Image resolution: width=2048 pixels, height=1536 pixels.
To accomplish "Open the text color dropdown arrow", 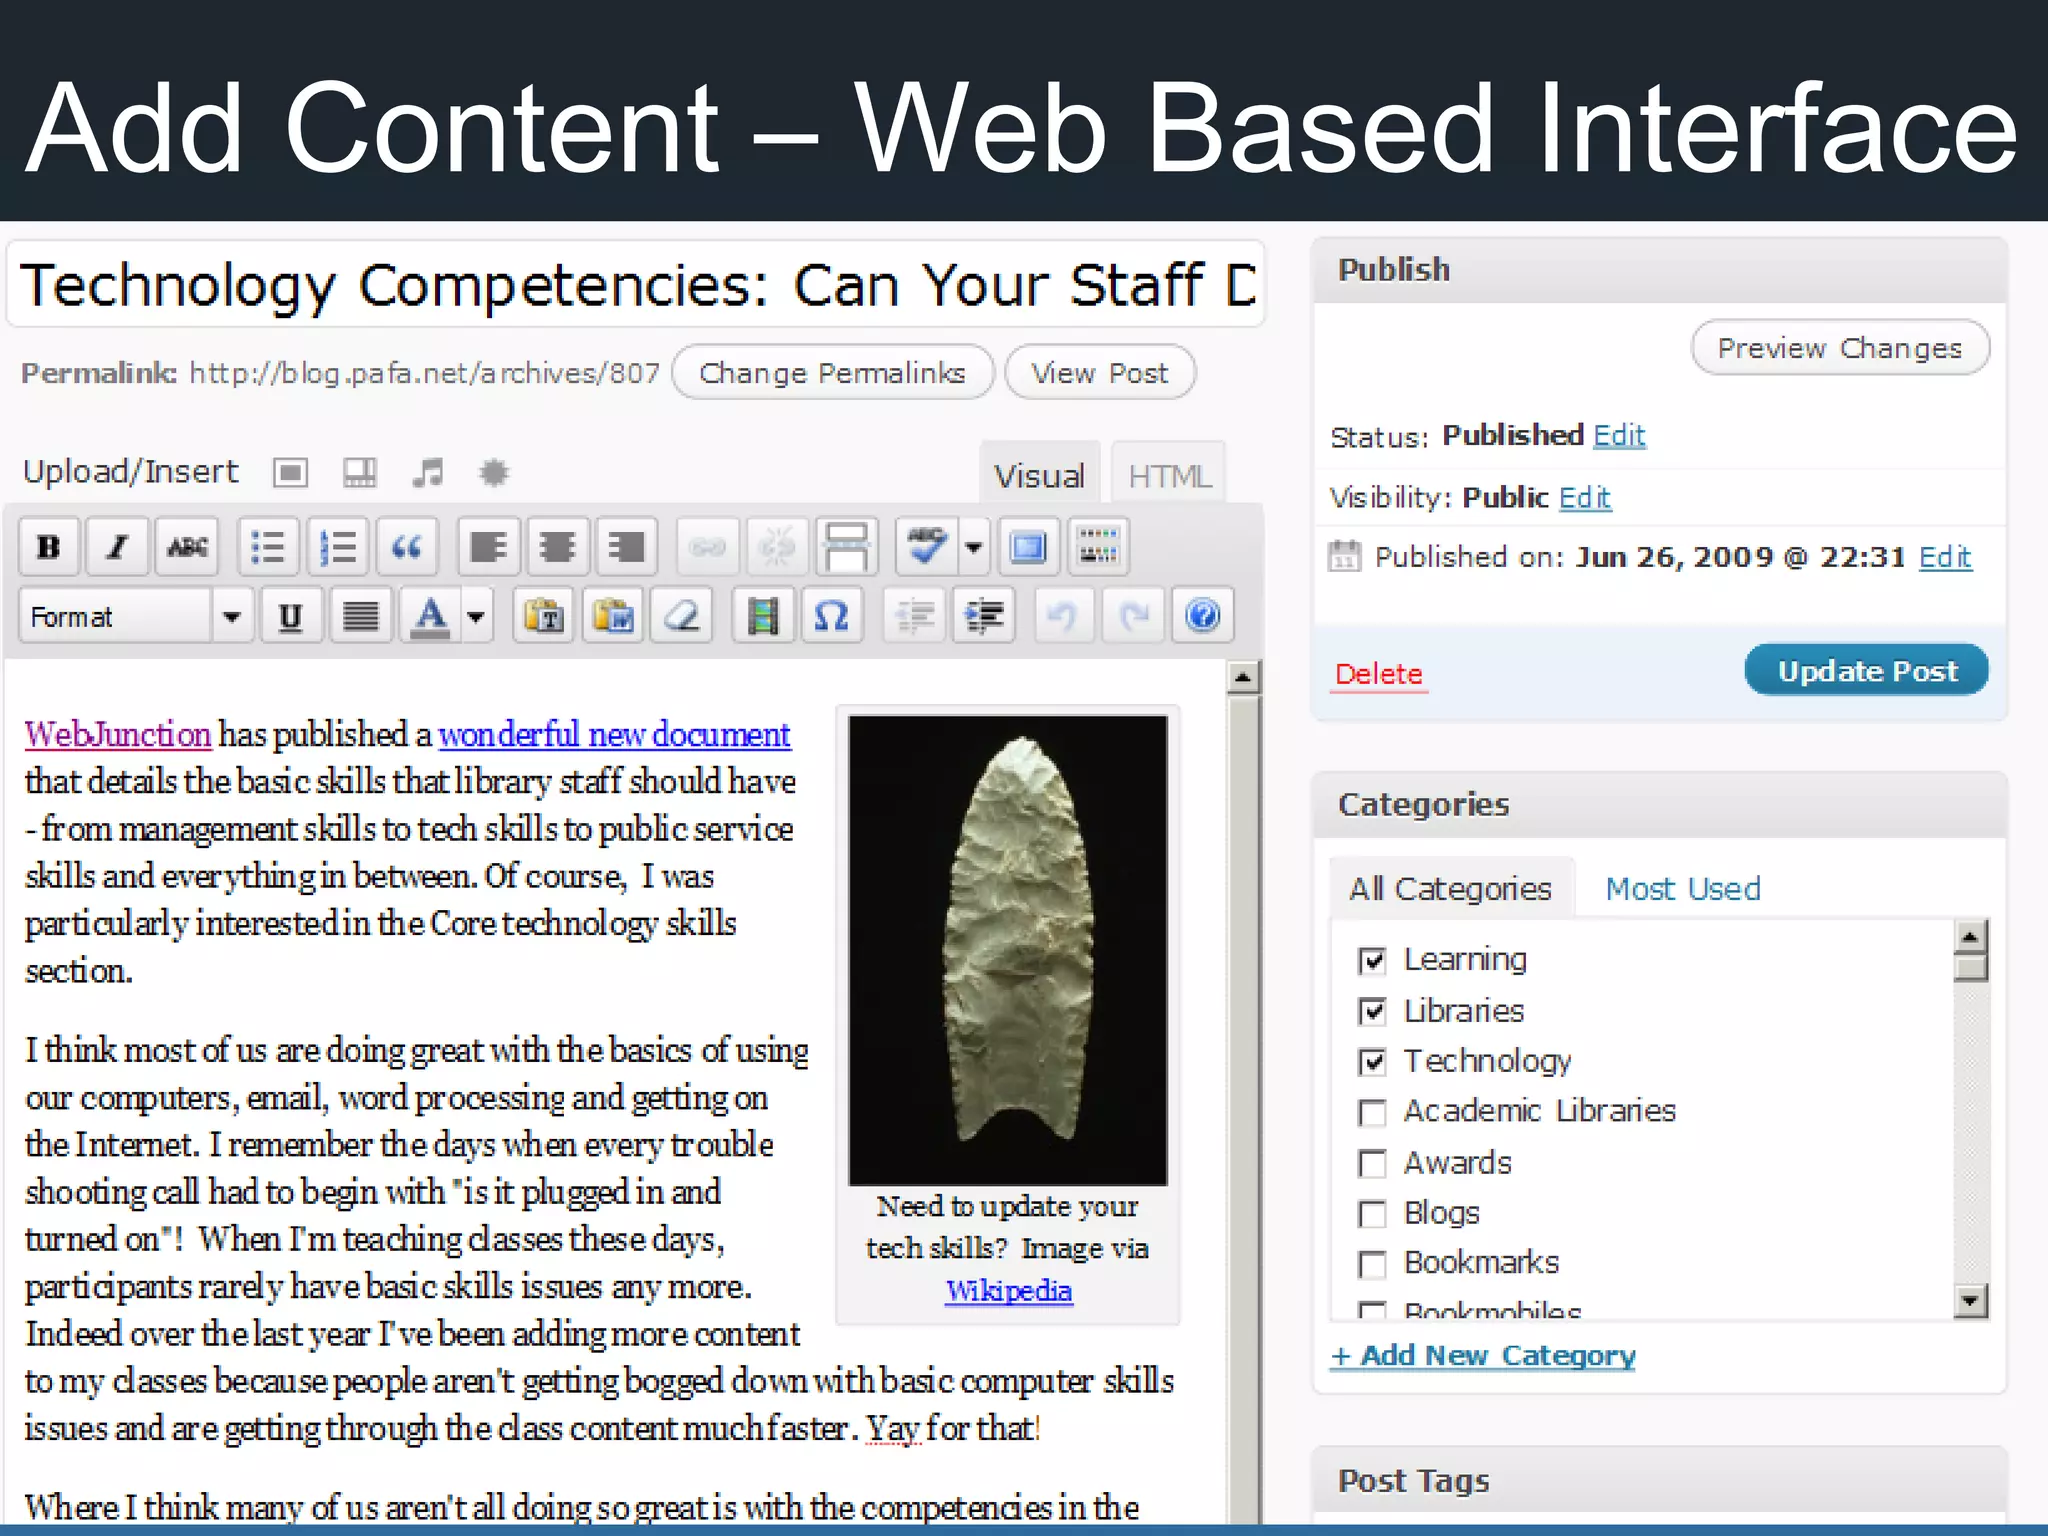I will pos(476,616).
